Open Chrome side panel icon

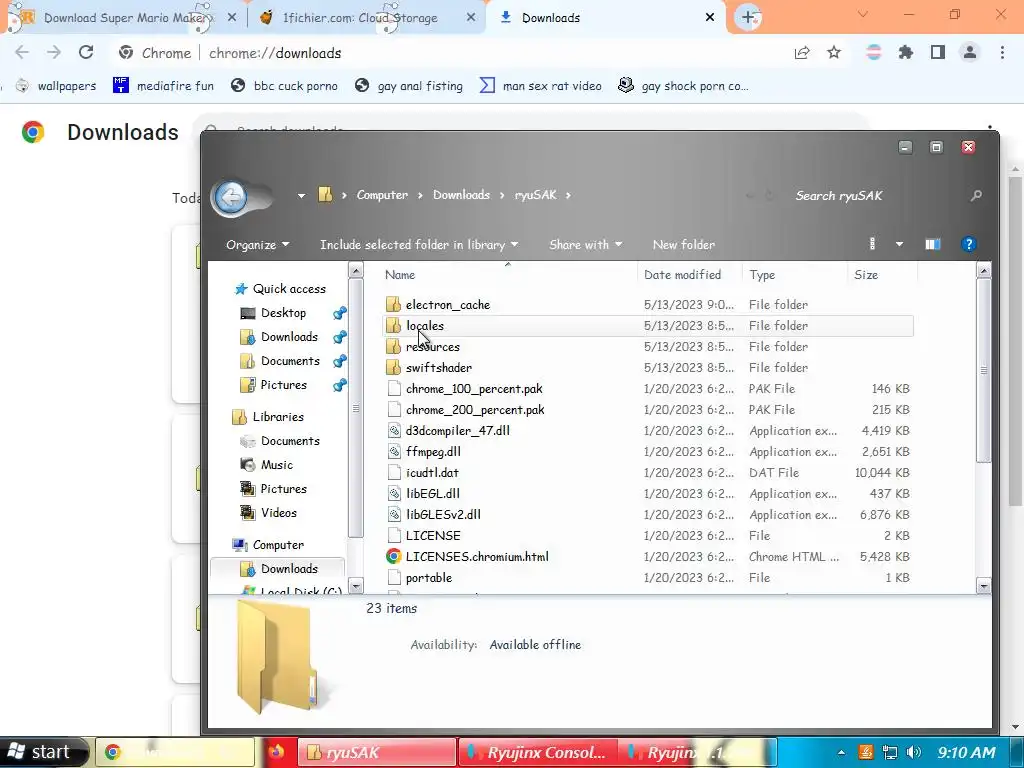click(938, 52)
